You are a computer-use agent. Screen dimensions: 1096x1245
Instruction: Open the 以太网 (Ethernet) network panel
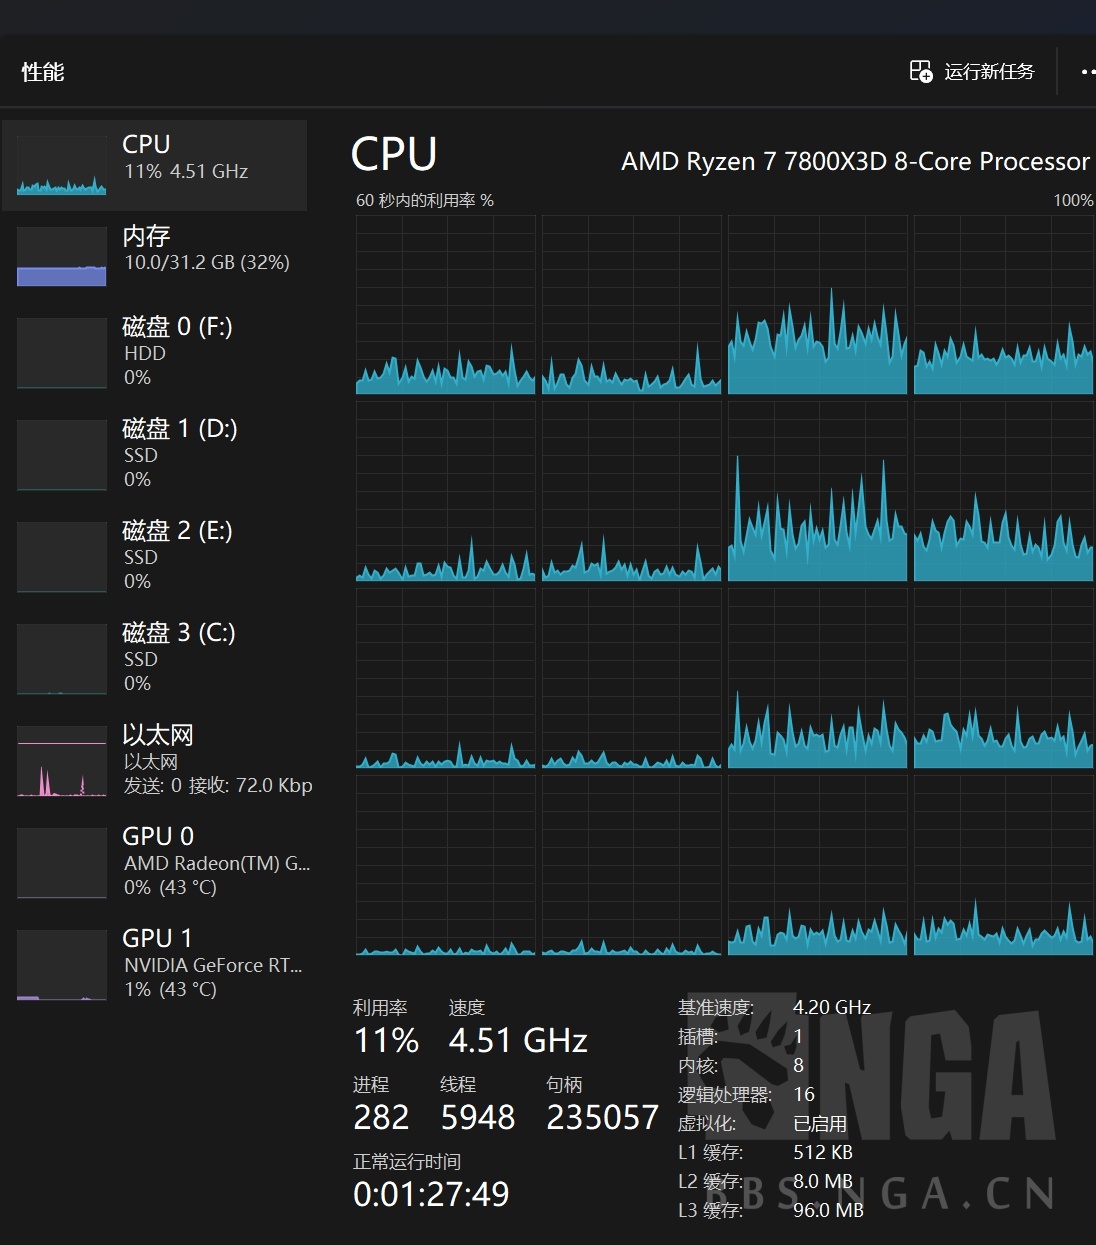point(155,760)
